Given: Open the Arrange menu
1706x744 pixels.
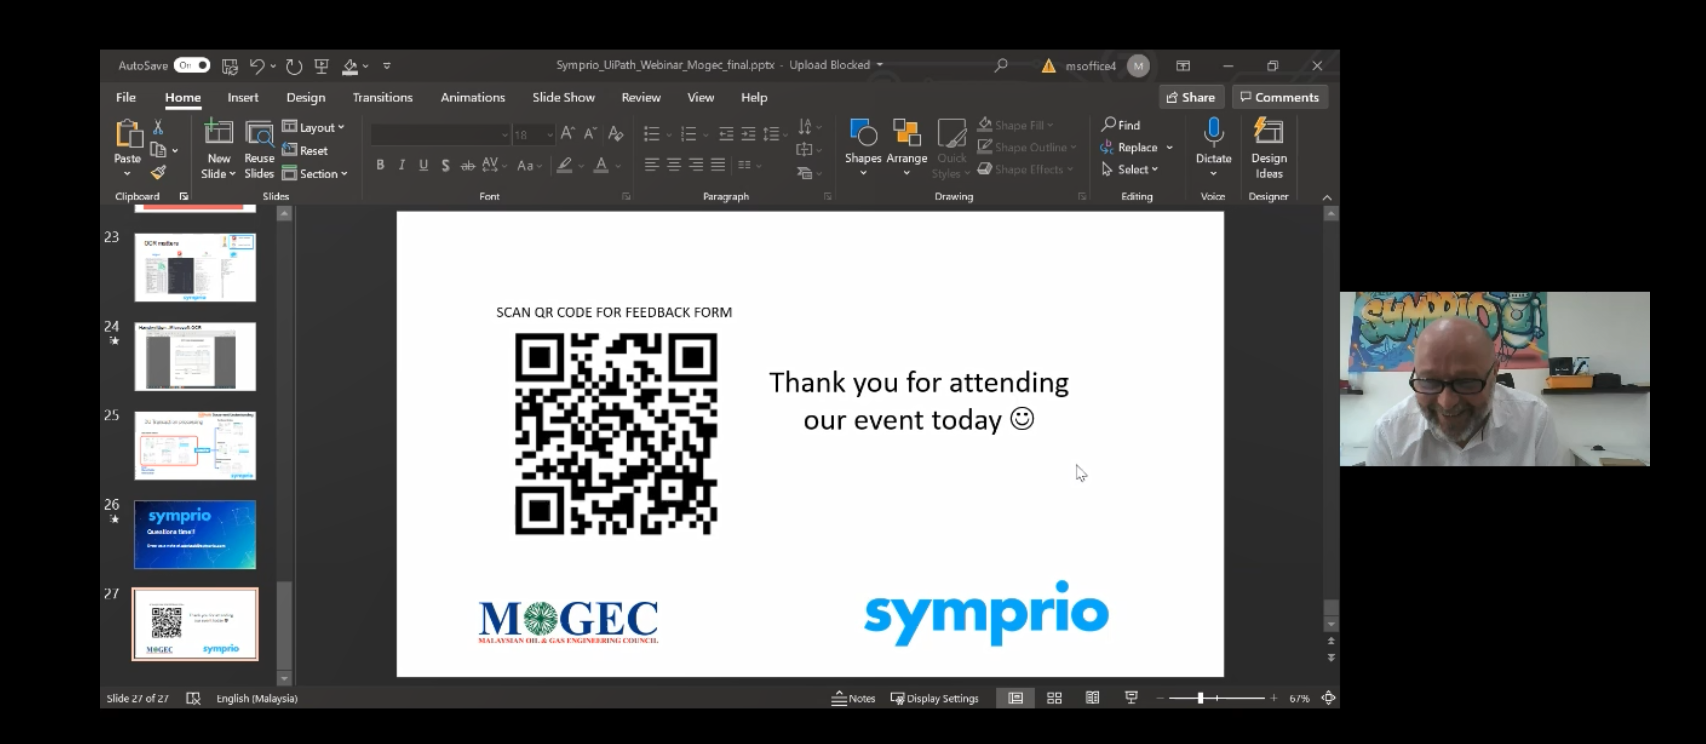Looking at the screenshot, I should [907, 147].
